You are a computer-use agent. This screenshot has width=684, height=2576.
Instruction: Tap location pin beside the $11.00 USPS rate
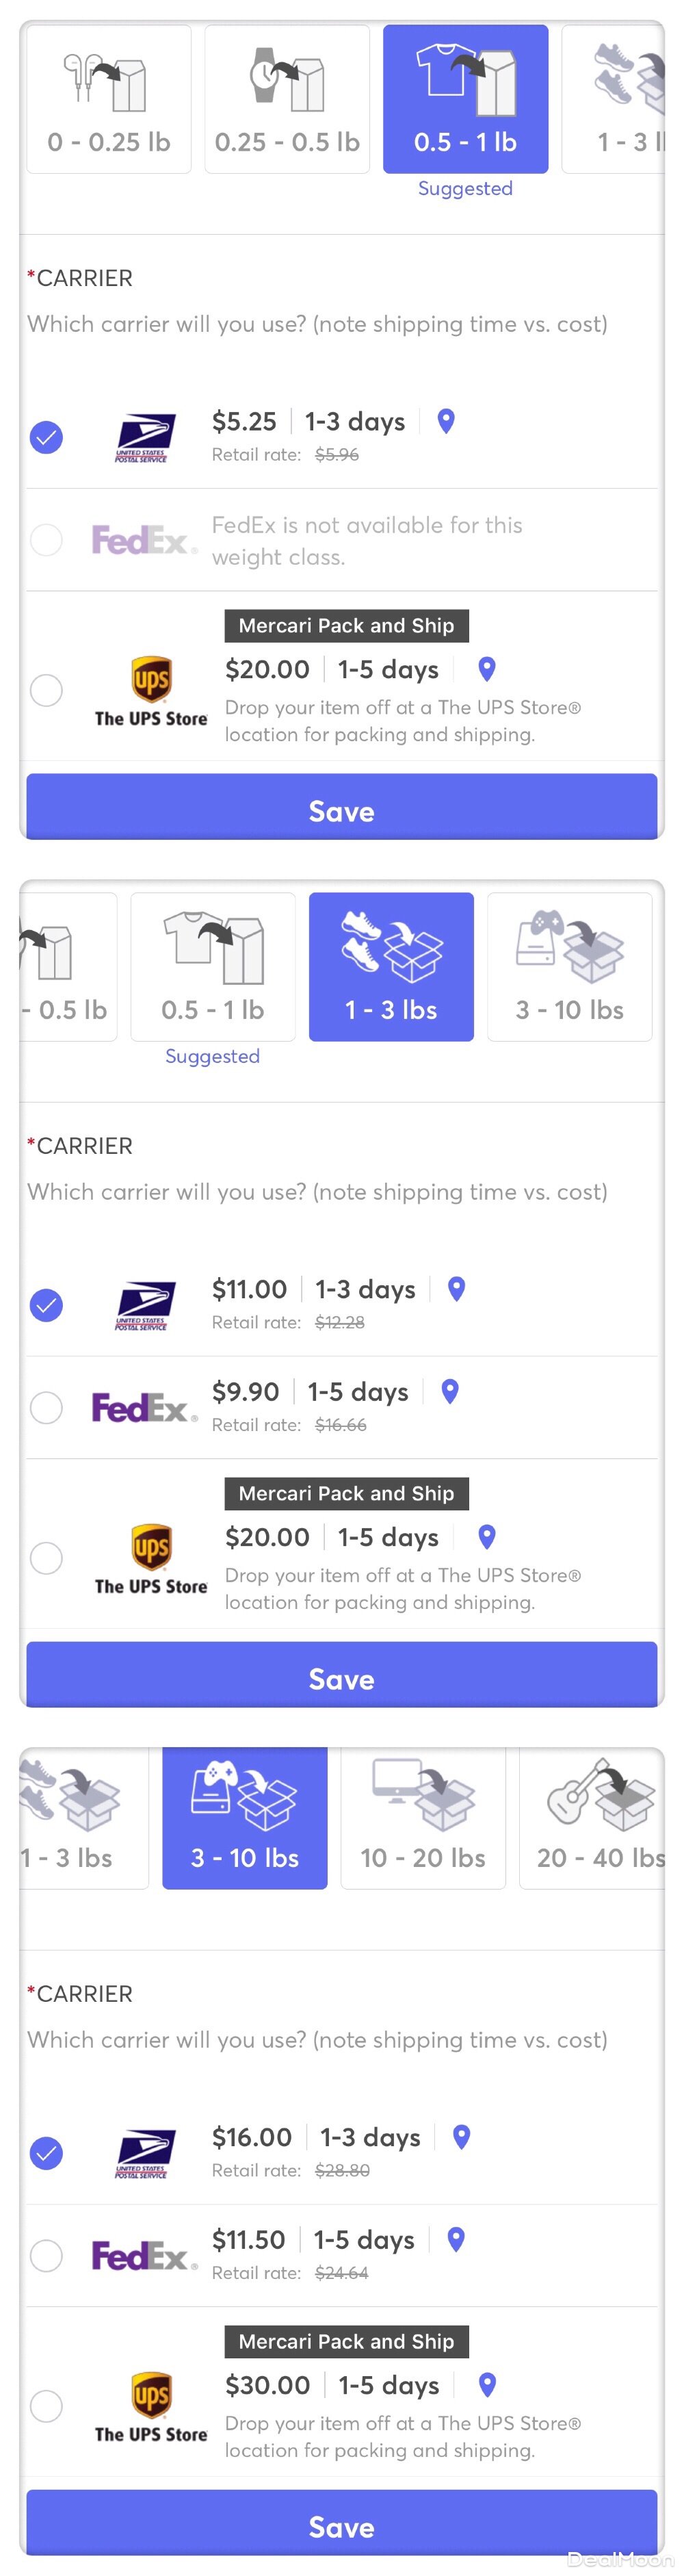click(457, 1289)
